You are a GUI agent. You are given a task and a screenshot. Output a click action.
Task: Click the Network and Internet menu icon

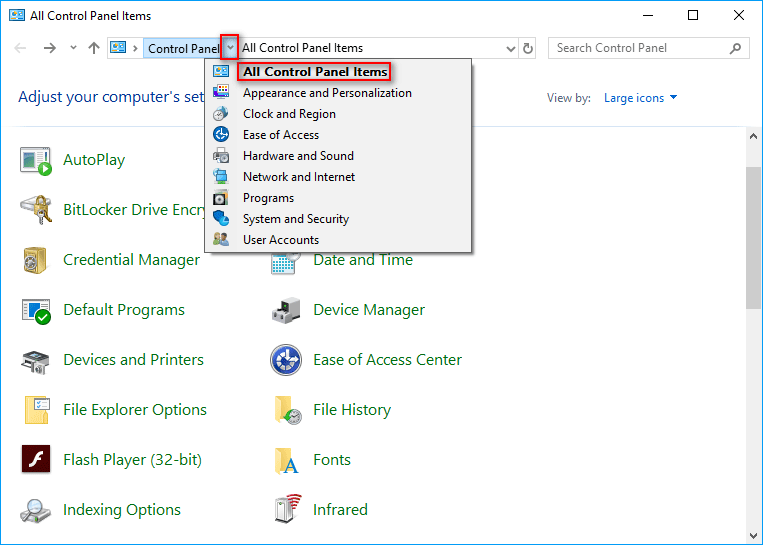click(x=221, y=176)
